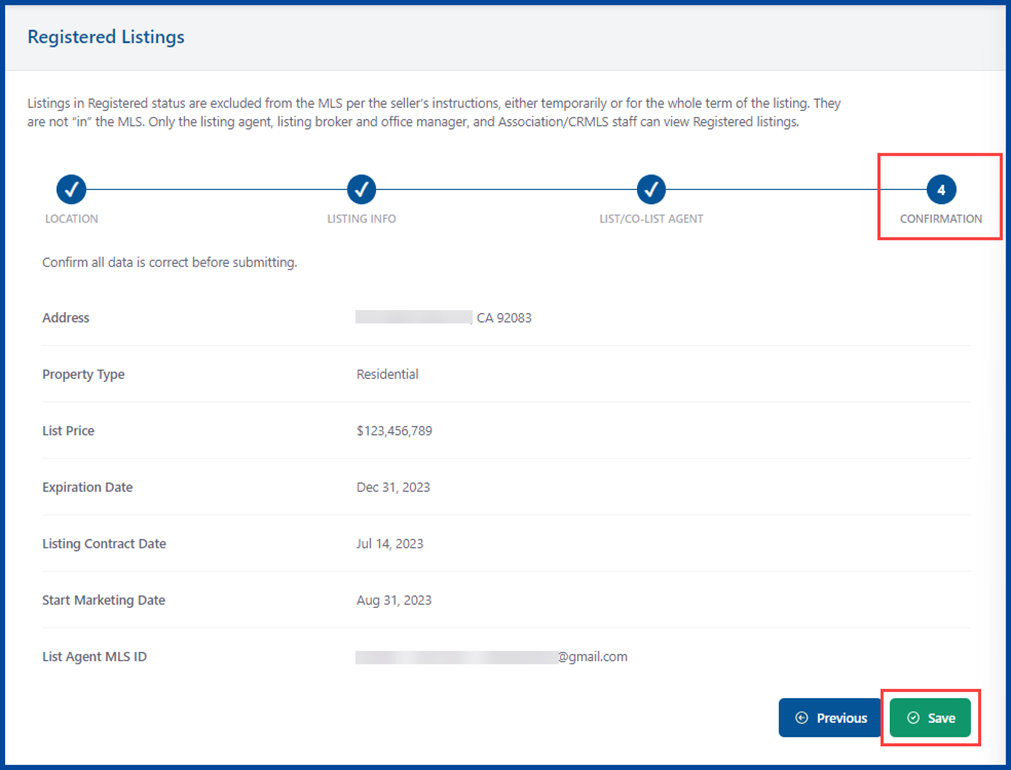Click the Location step checkmark circle
Image resolution: width=1011 pixels, height=770 pixels.
[71, 188]
